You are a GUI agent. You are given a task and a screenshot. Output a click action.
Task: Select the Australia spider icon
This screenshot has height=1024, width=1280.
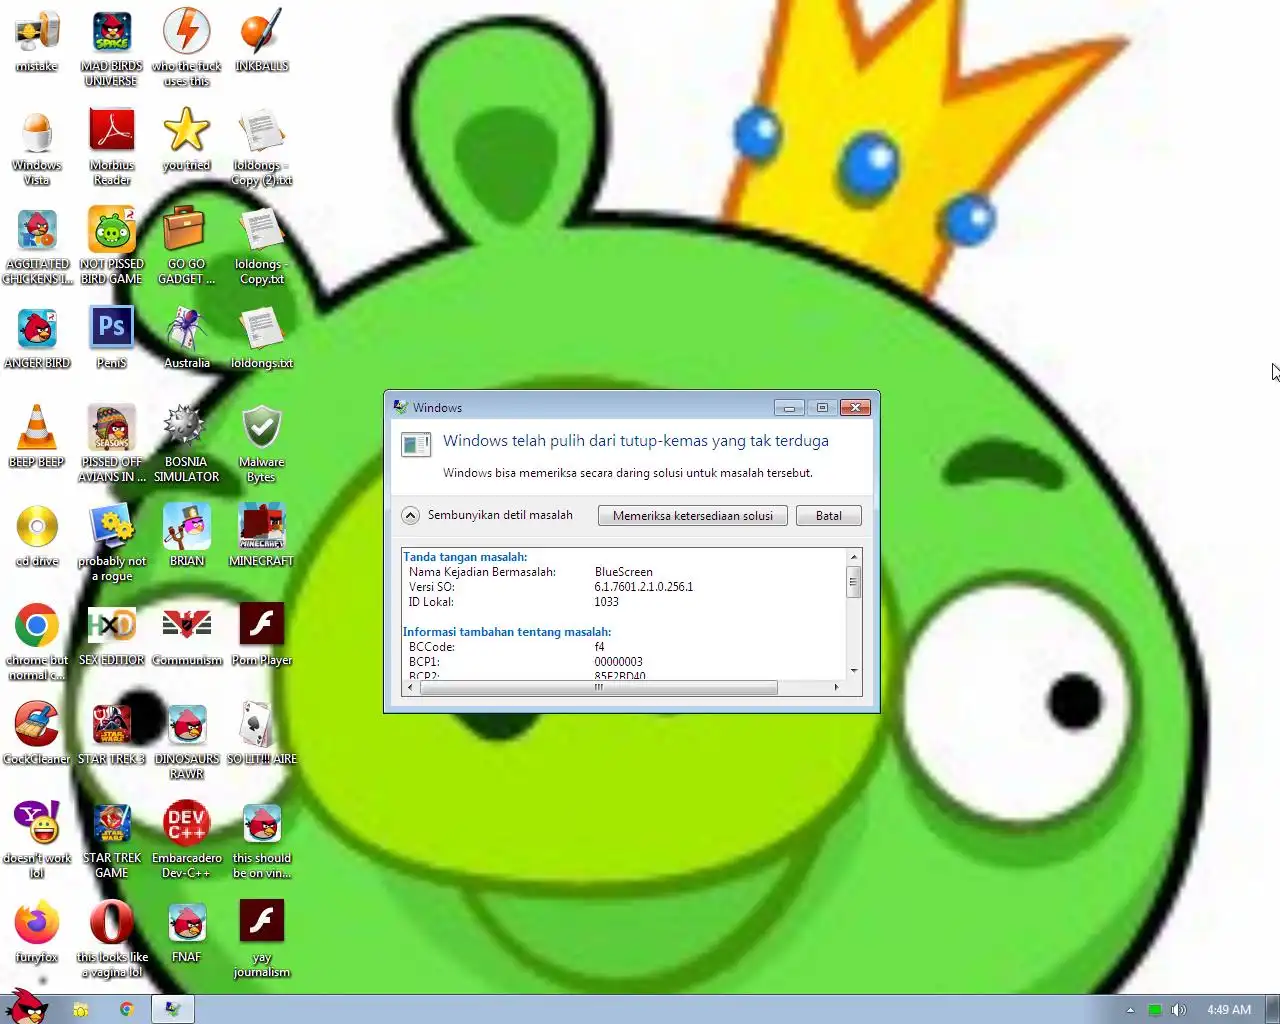tap(187, 337)
